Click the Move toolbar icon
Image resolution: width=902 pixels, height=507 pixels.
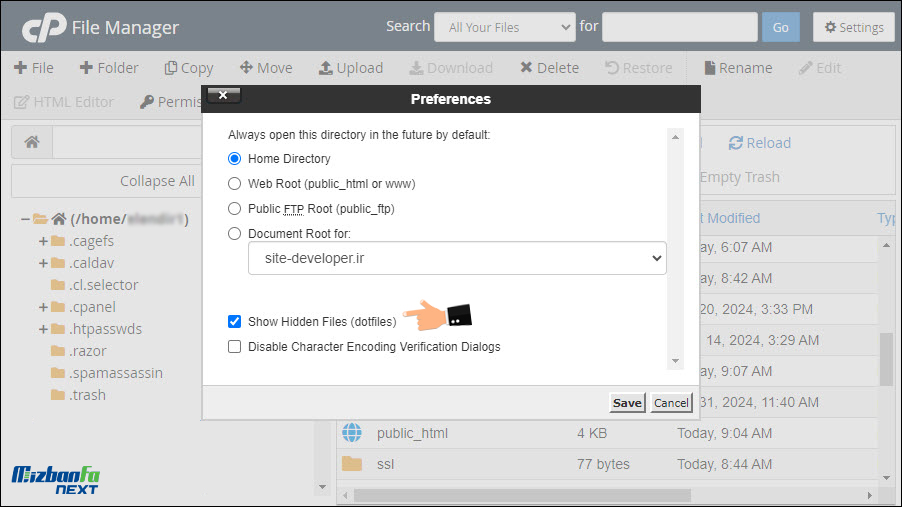pos(246,67)
